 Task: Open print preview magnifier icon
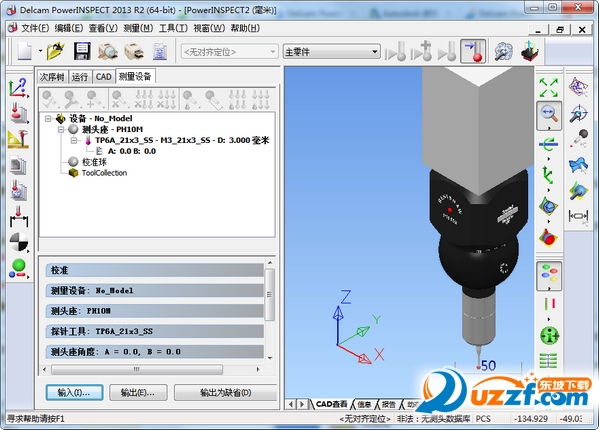(x=108, y=51)
